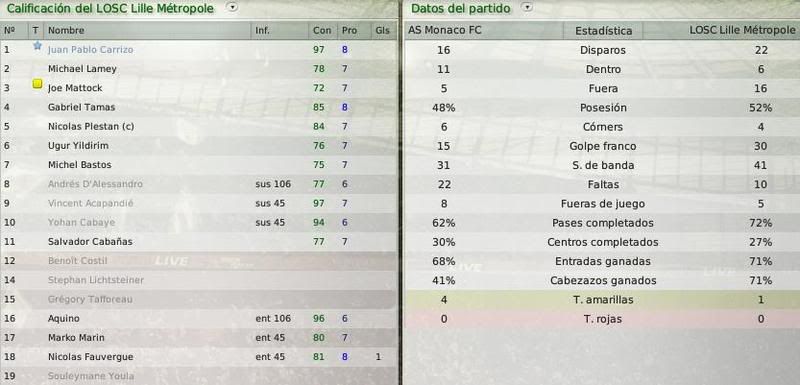
Task: Open substitute Nicolas Fauvergue
Action: [x=90, y=357]
